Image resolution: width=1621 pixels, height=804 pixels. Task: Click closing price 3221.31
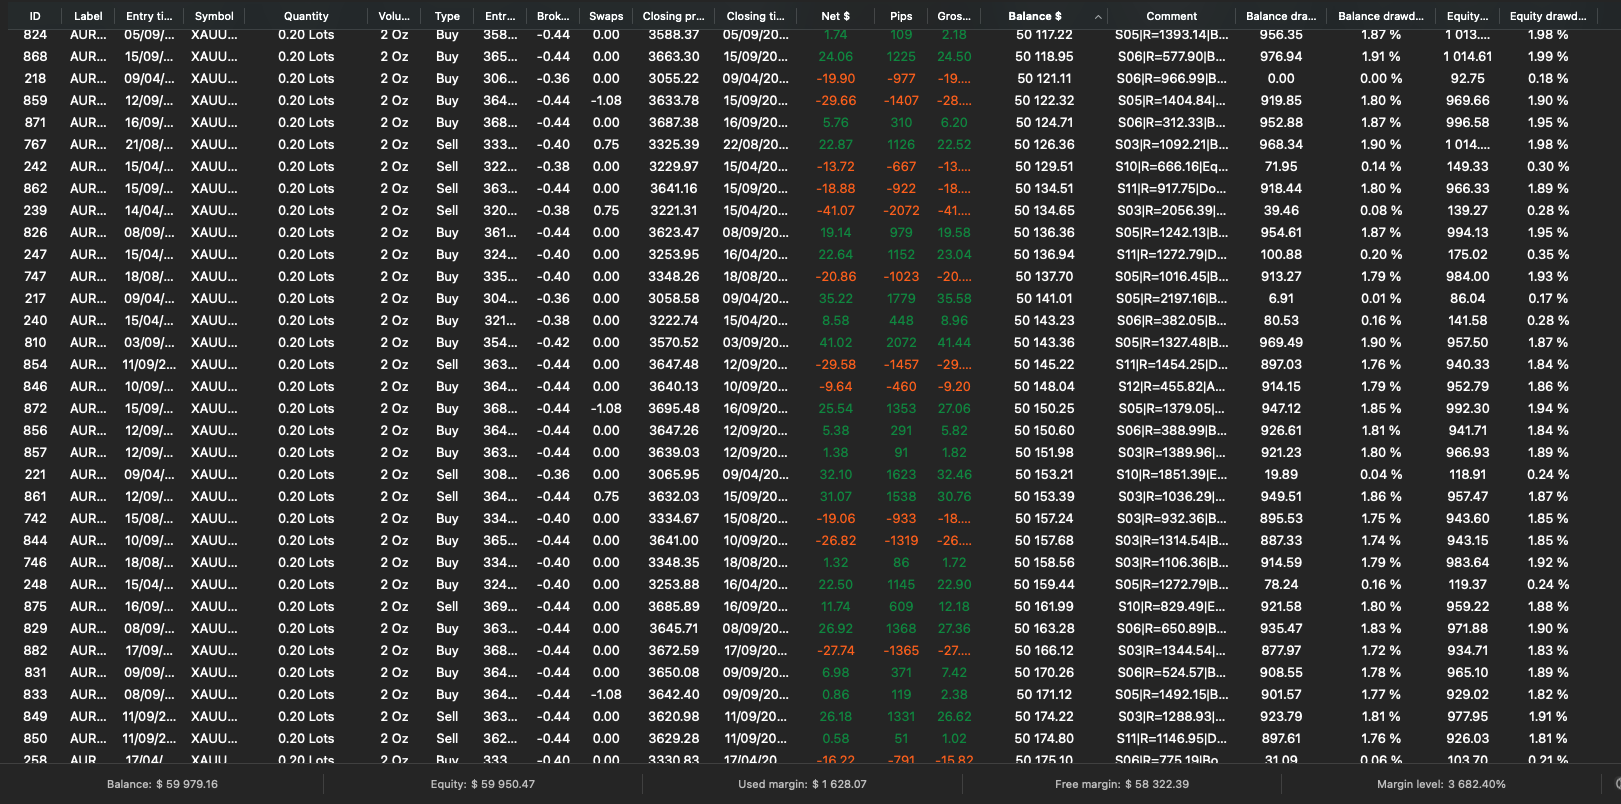[673, 211]
